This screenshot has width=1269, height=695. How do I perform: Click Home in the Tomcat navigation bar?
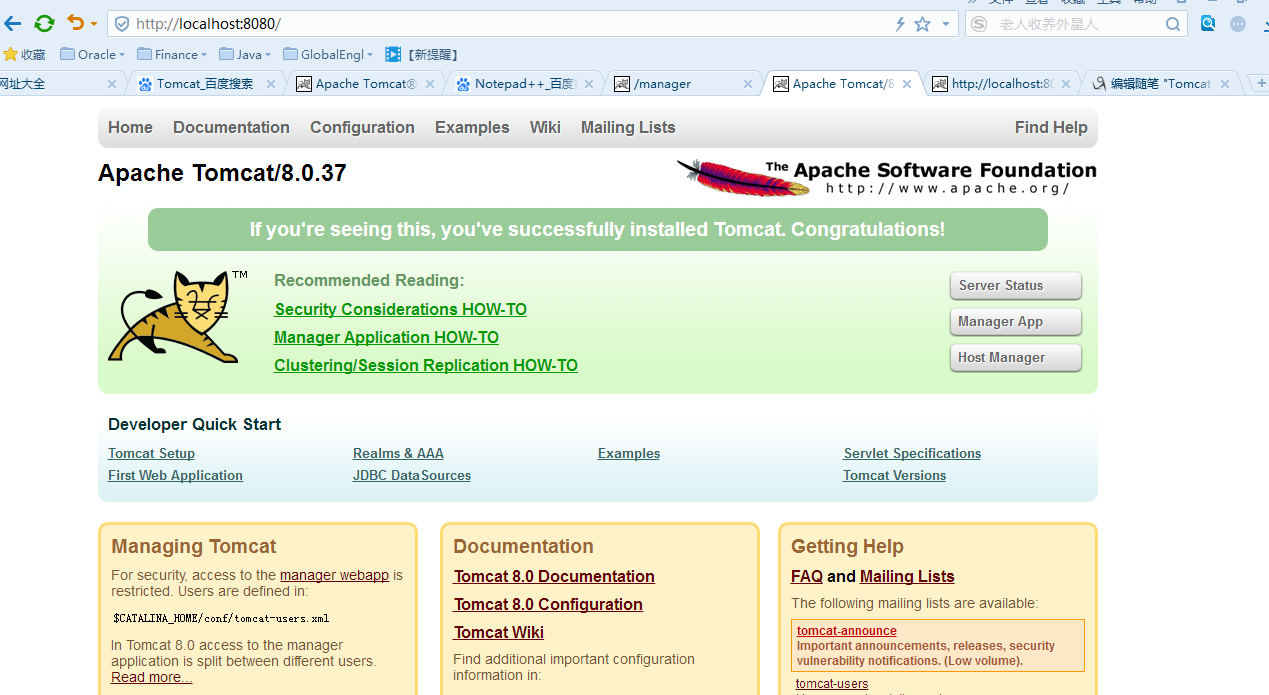pyautogui.click(x=130, y=127)
